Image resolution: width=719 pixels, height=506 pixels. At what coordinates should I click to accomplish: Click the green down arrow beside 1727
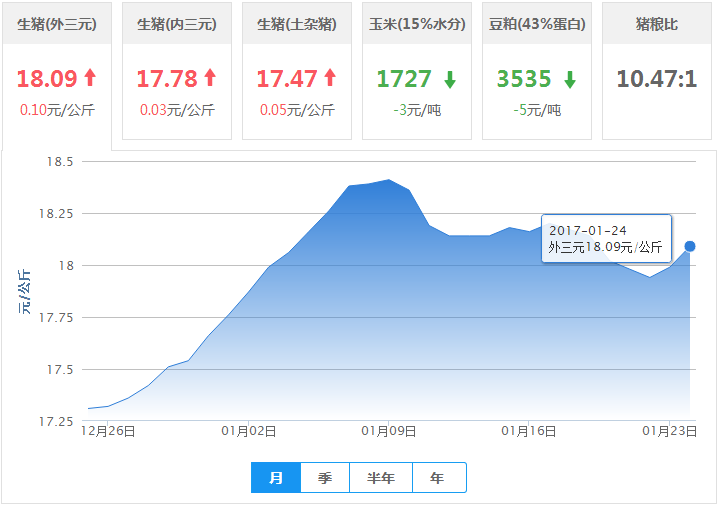(x=450, y=79)
